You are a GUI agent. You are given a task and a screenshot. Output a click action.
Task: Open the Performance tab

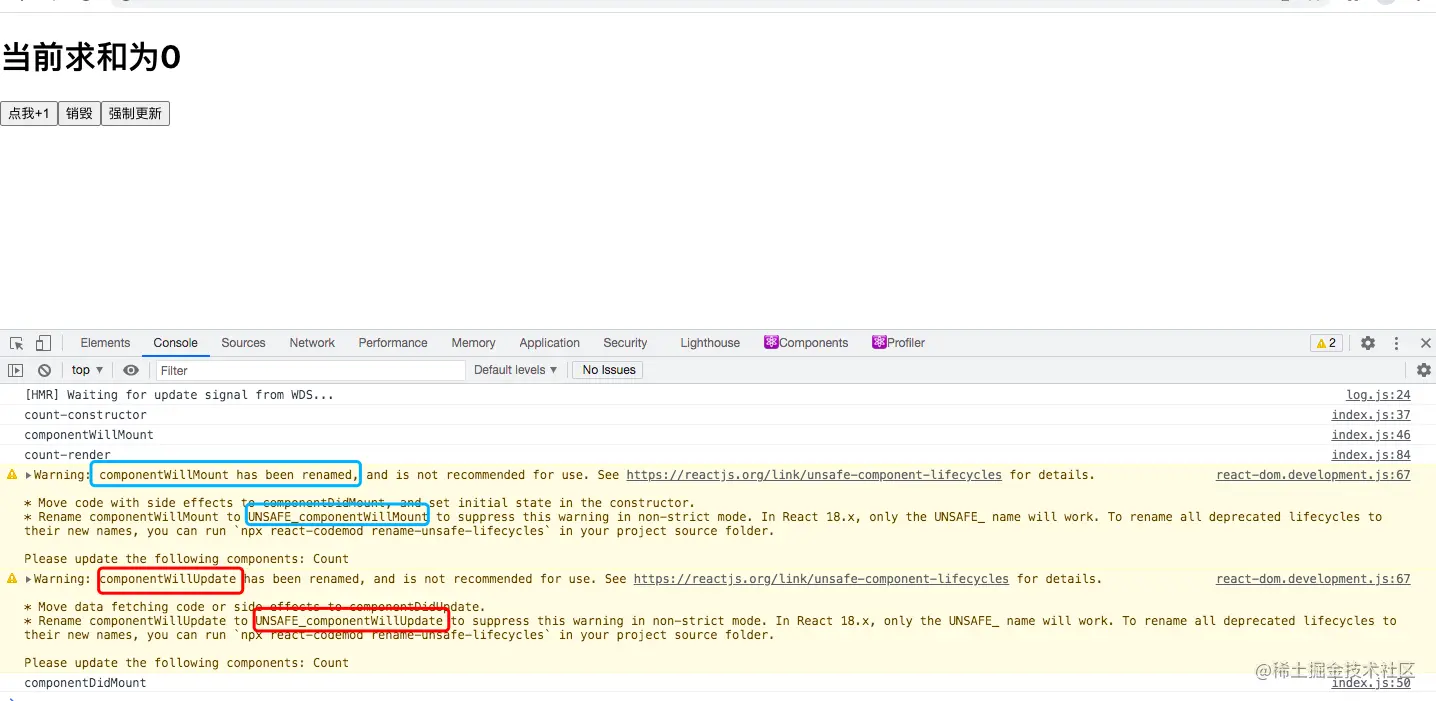[393, 343]
